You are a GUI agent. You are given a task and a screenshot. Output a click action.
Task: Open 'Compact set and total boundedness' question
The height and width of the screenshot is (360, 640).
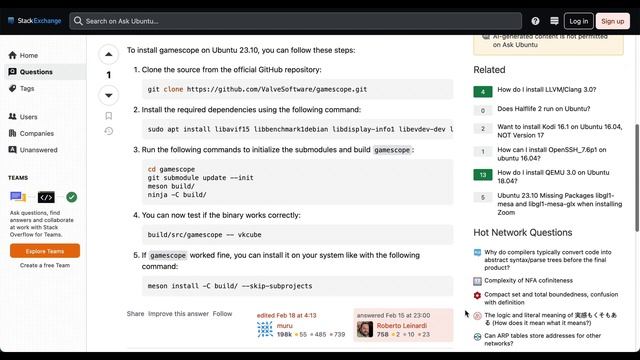tap(551, 298)
